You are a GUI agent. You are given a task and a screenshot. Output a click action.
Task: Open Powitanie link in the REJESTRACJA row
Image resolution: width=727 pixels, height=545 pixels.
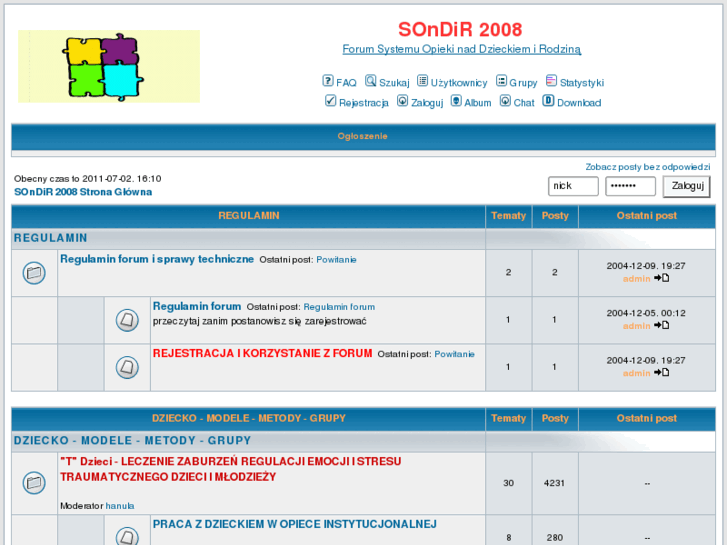click(x=454, y=354)
